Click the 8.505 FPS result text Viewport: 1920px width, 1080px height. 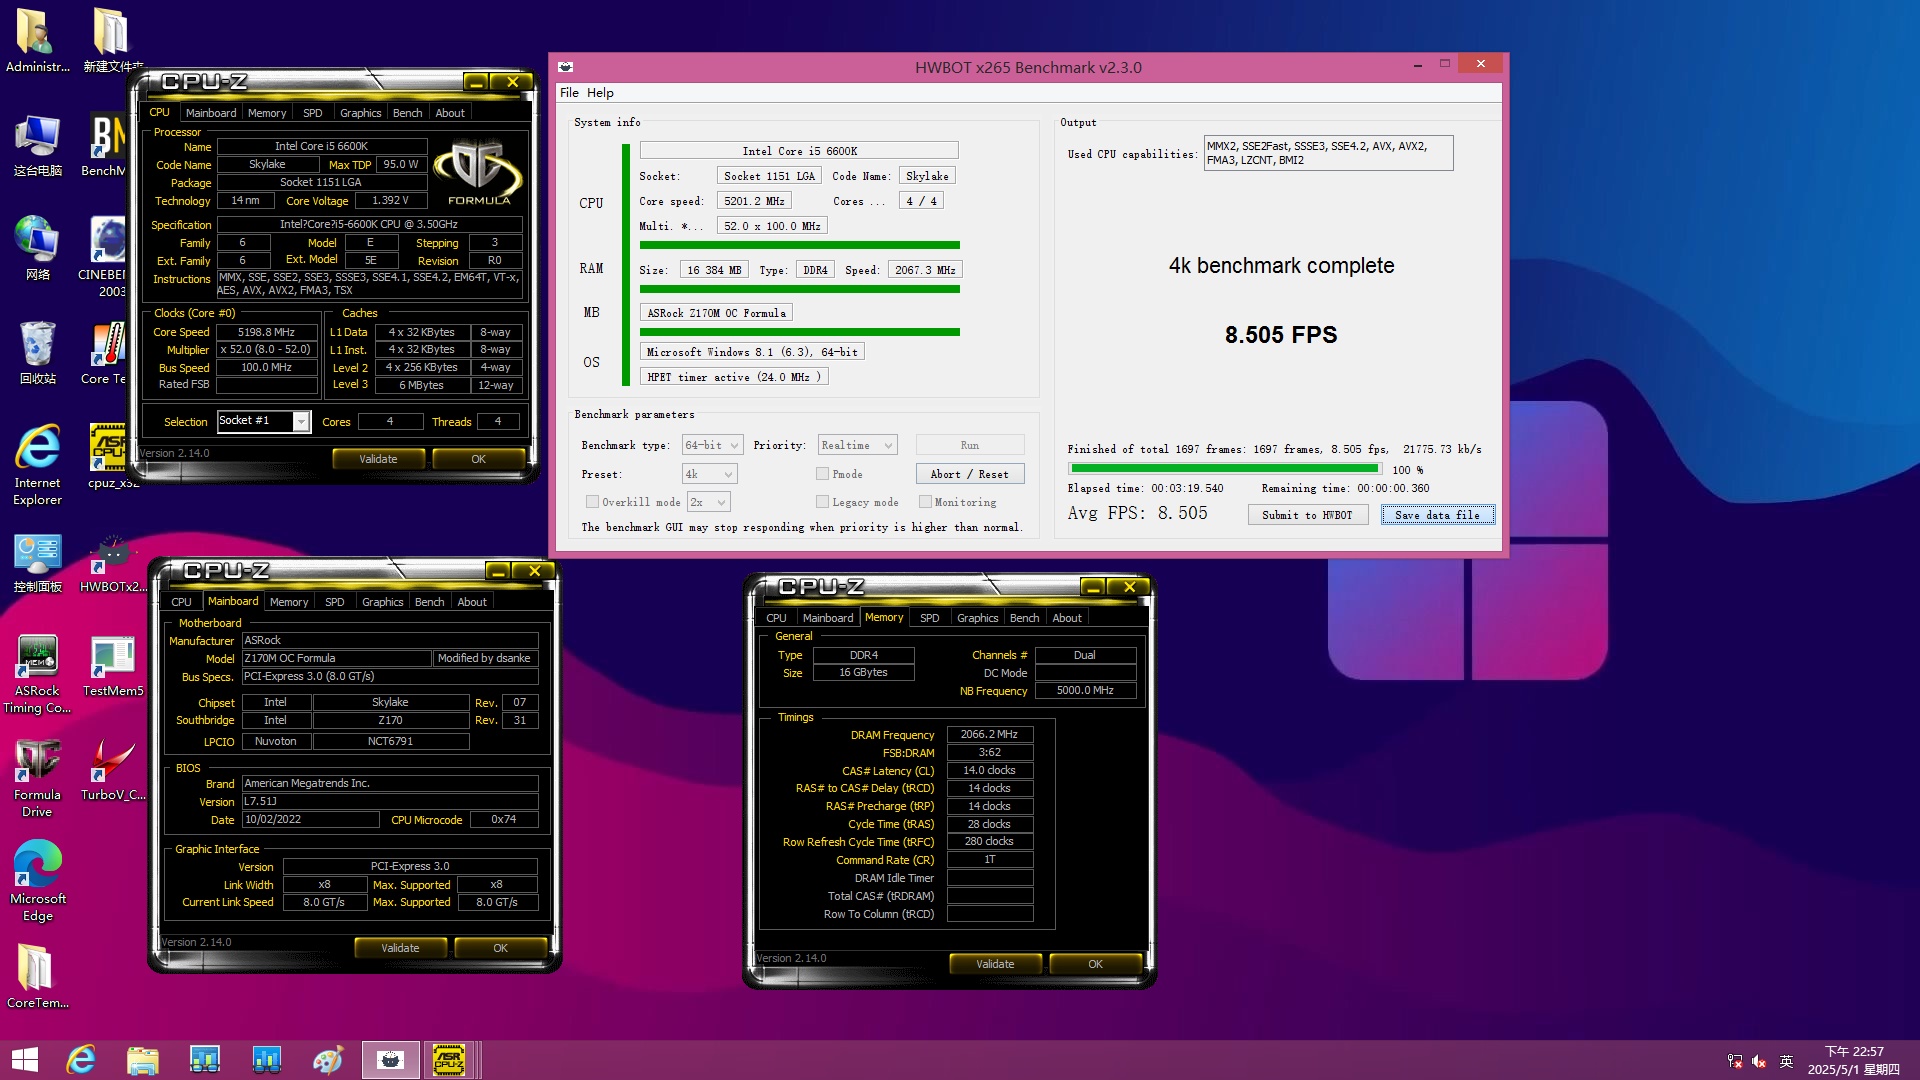1281,335
